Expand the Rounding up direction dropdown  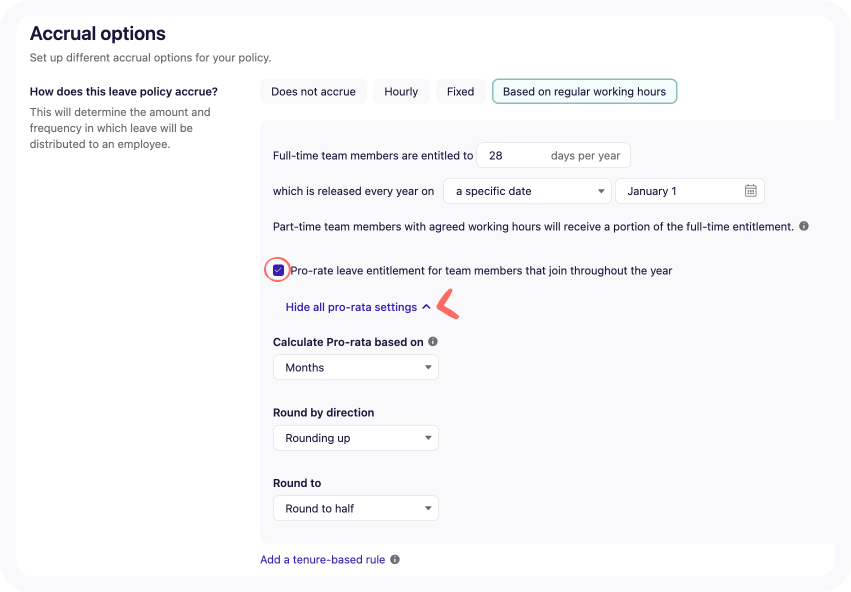355,438
